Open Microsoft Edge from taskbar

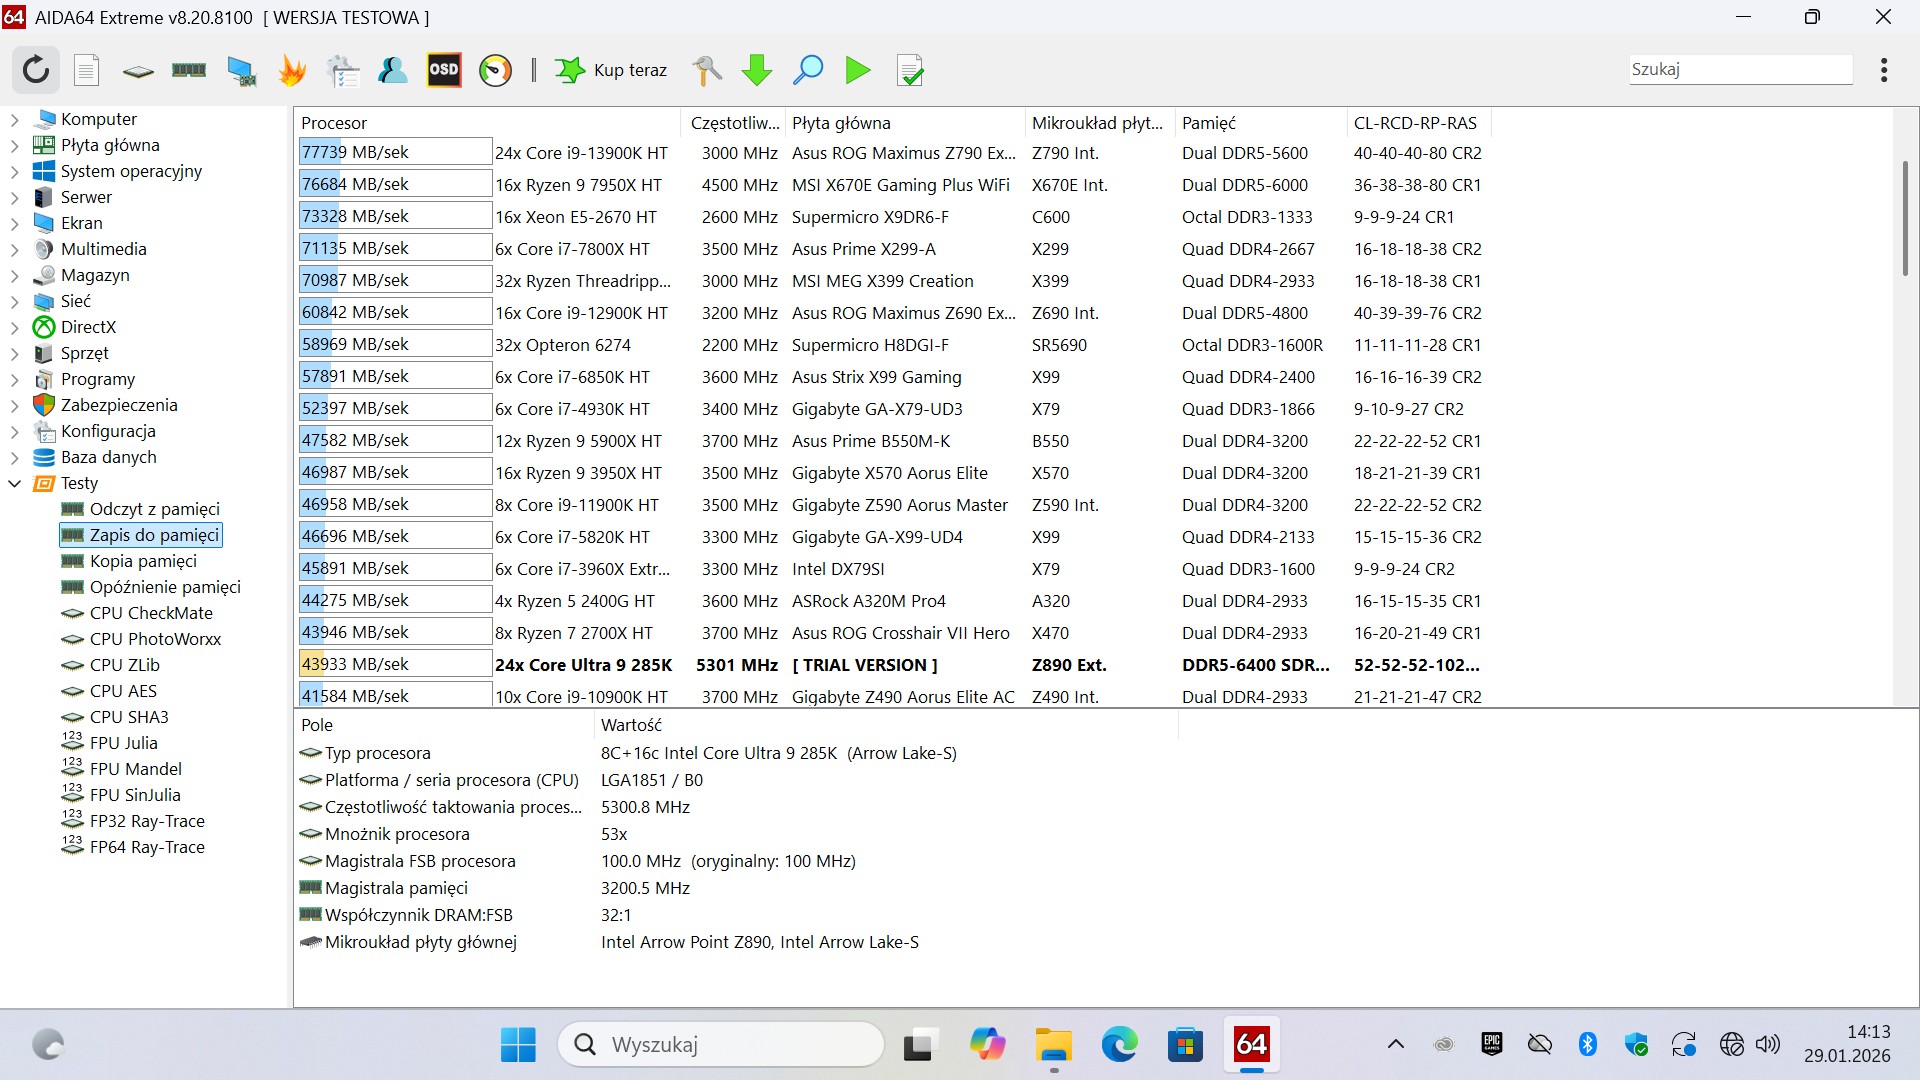[x=1119, y=1045]
